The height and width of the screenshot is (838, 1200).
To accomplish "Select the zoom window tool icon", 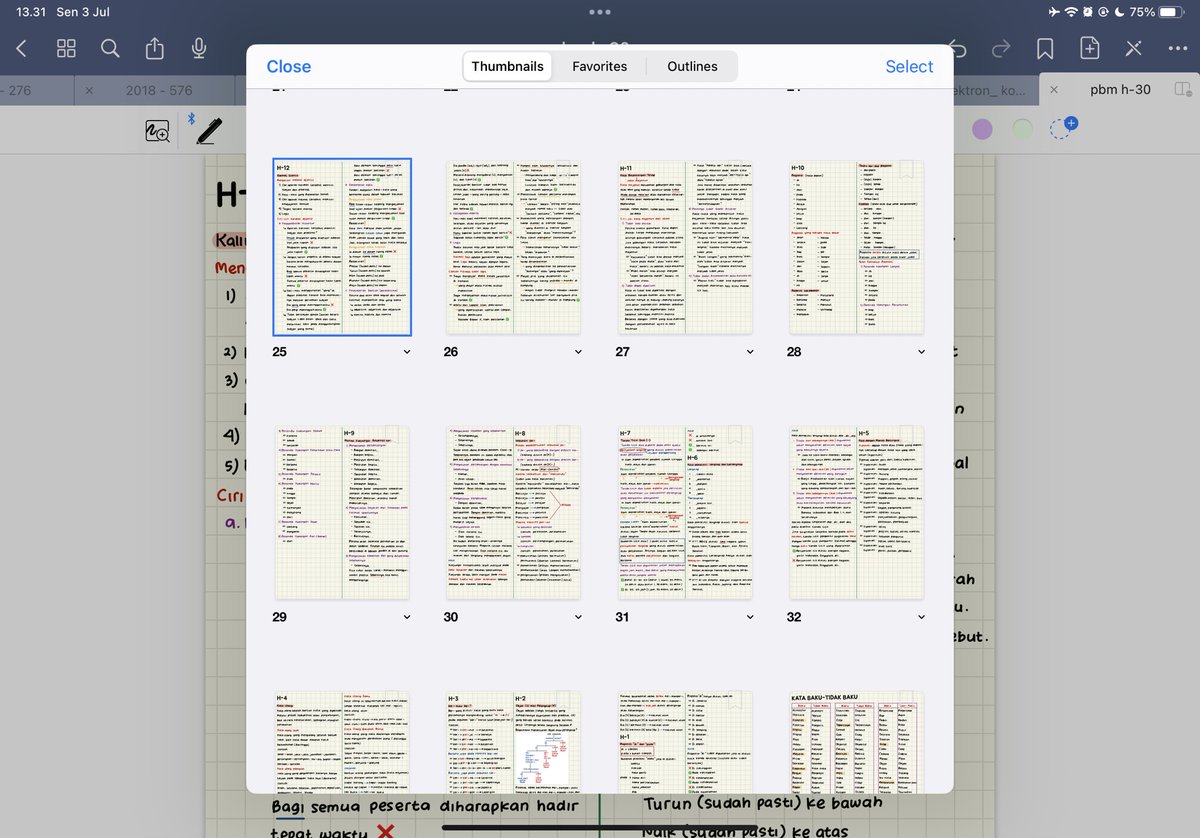I will (x=157, y=130).
